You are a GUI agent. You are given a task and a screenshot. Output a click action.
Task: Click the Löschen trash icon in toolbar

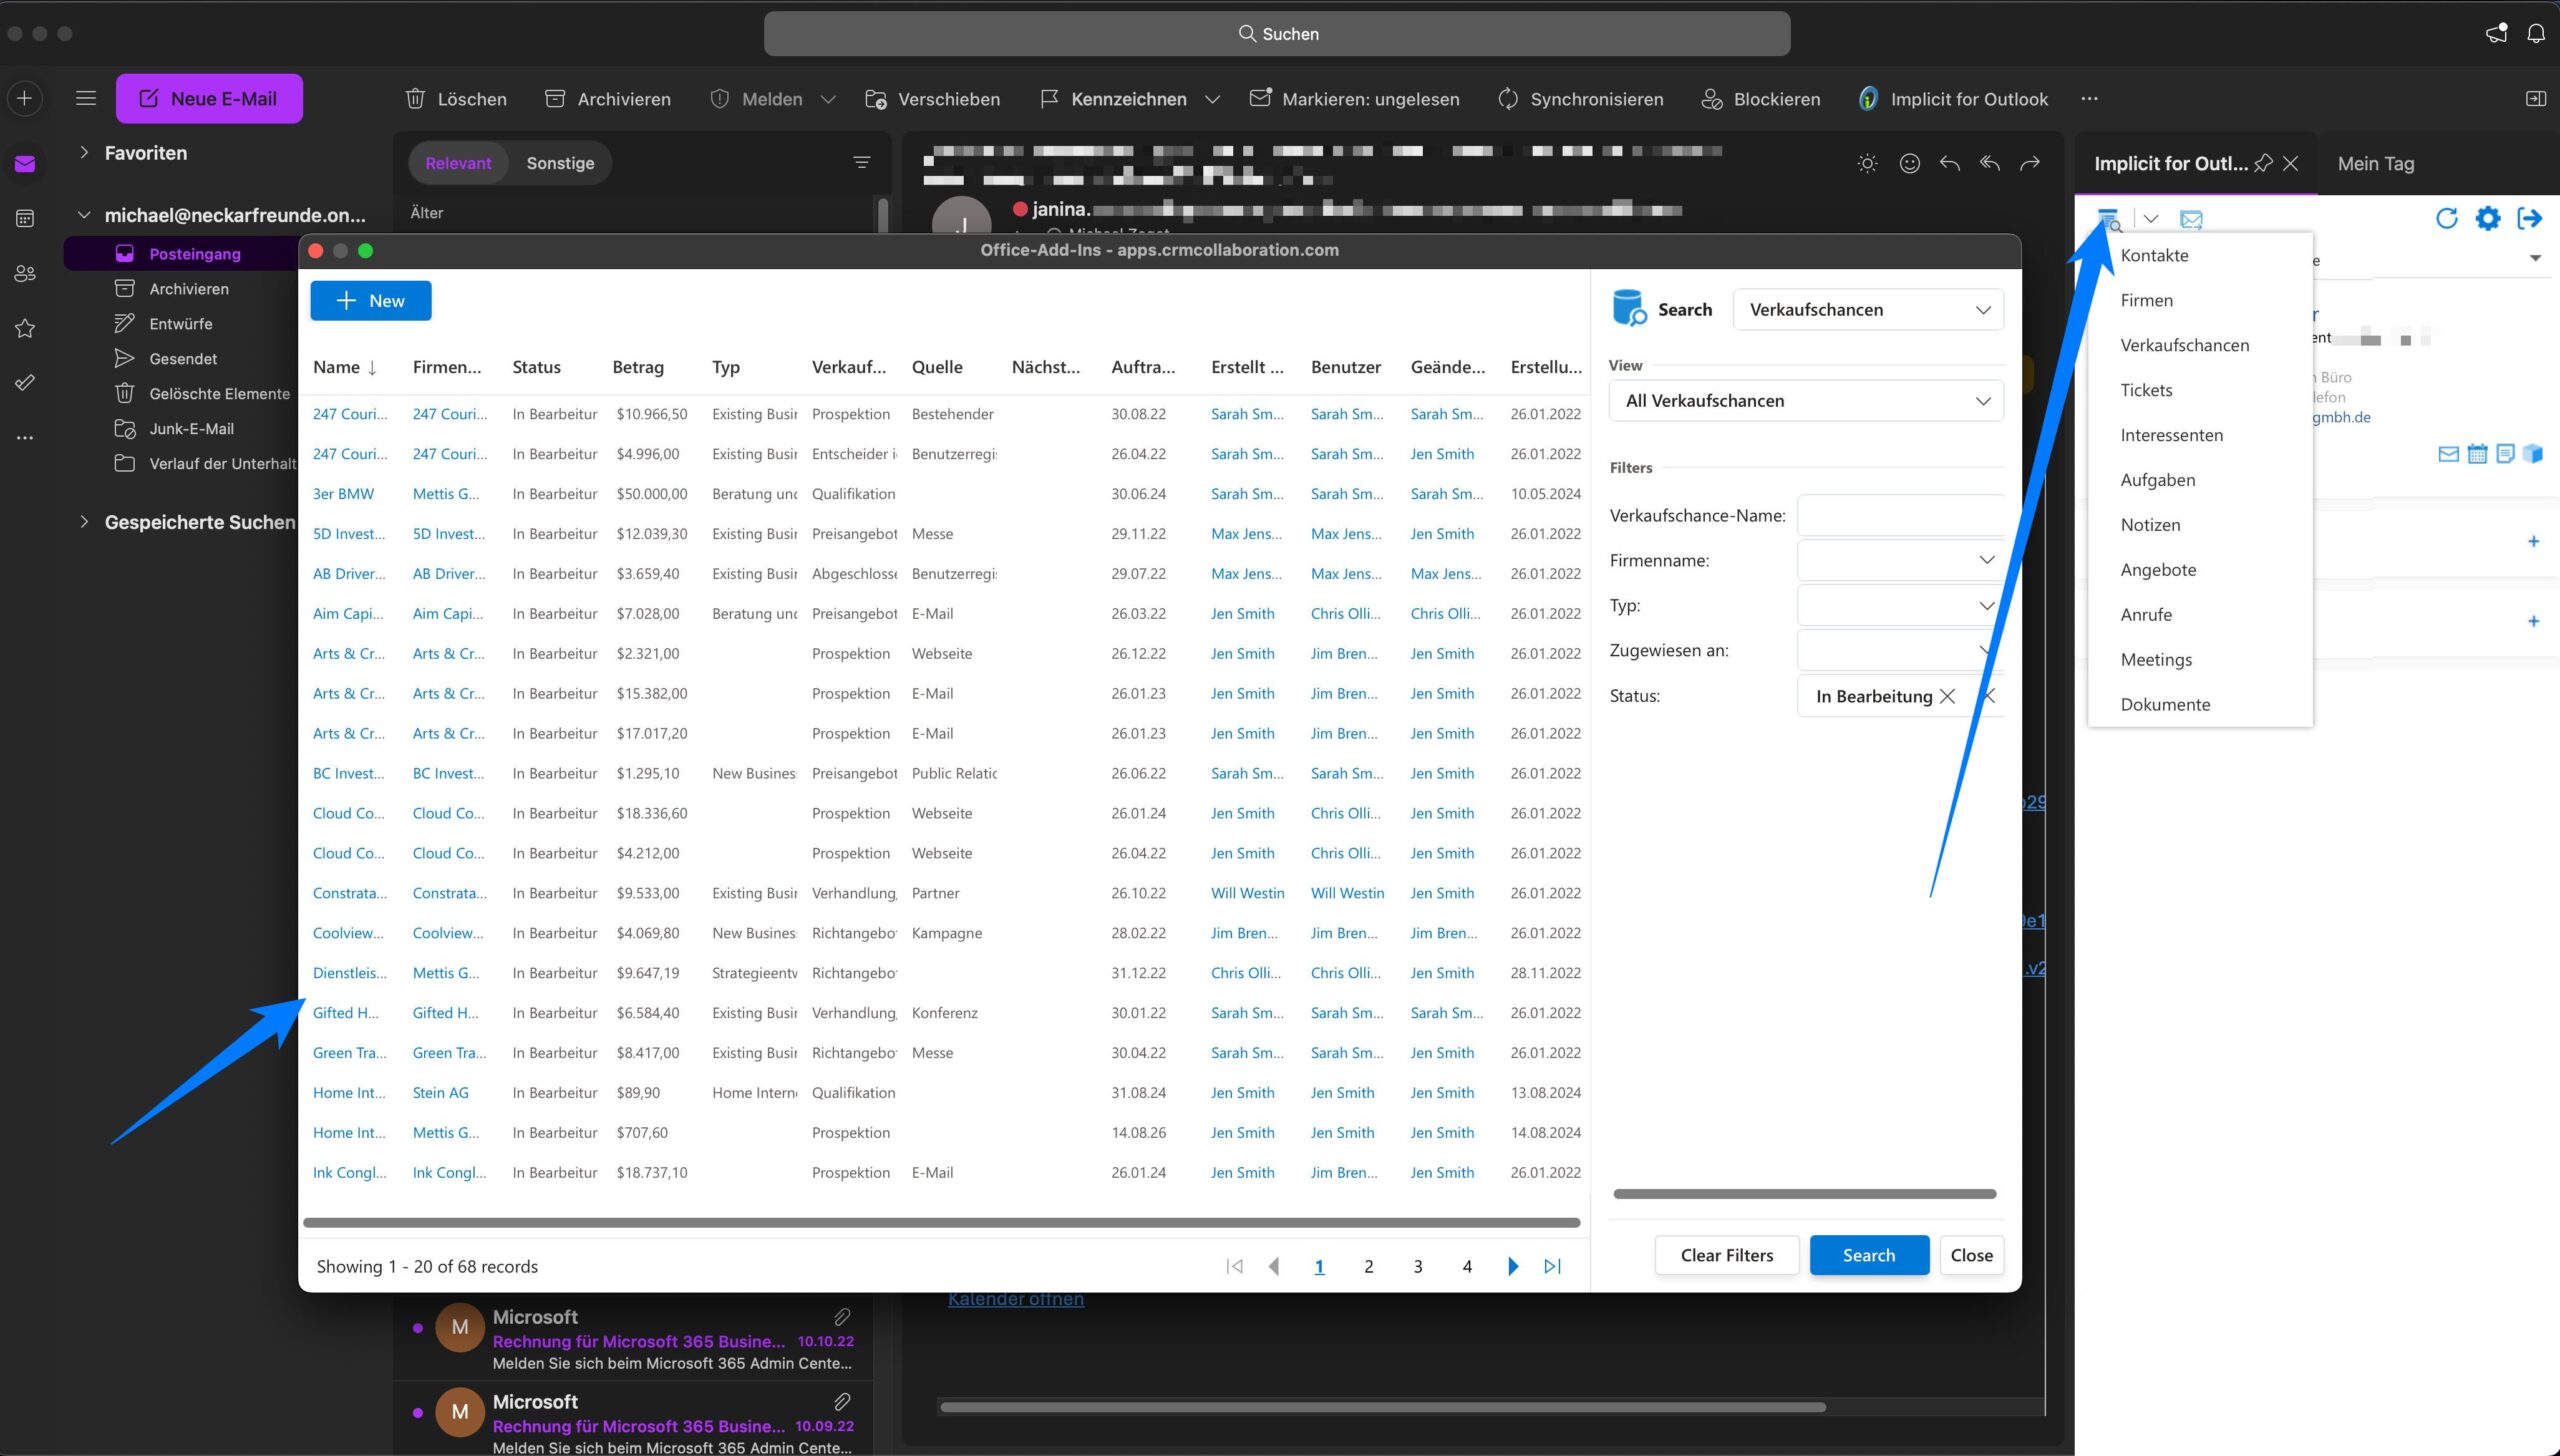pyautogui.click(x=415, y=99)
